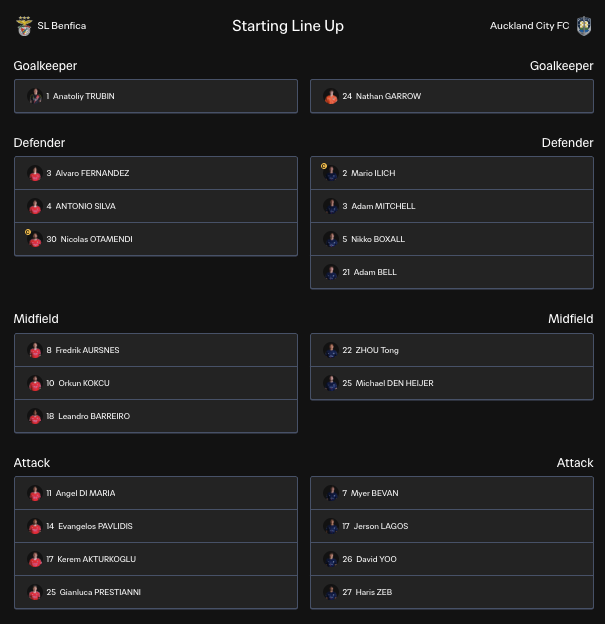This screenshot has width=605, height=624.
Task: Select Zhou Tong in midfield
Action: pyautogui.click(x=452, y=350)
